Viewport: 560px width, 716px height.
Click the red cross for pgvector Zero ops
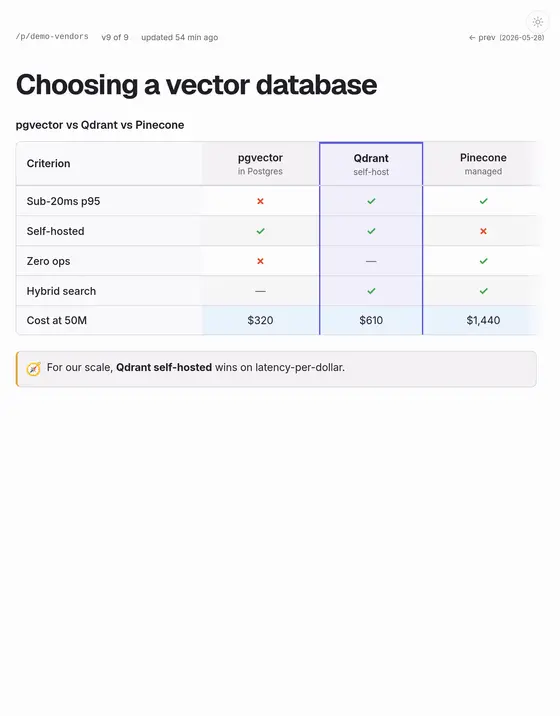click(260, 261)
